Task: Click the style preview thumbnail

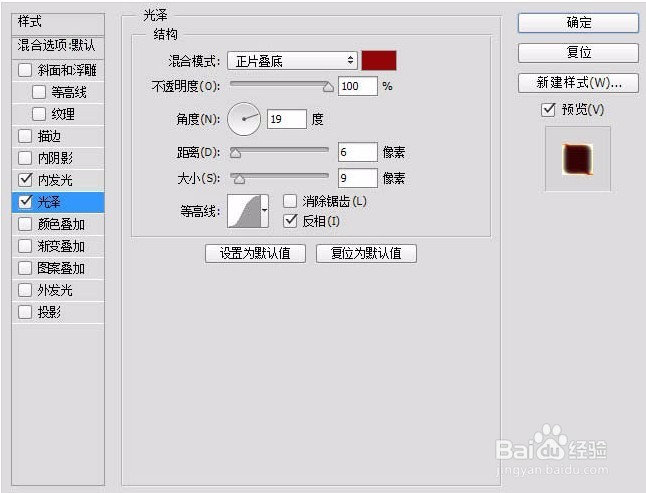Action: pyautogui.click(x=578, y=159)
